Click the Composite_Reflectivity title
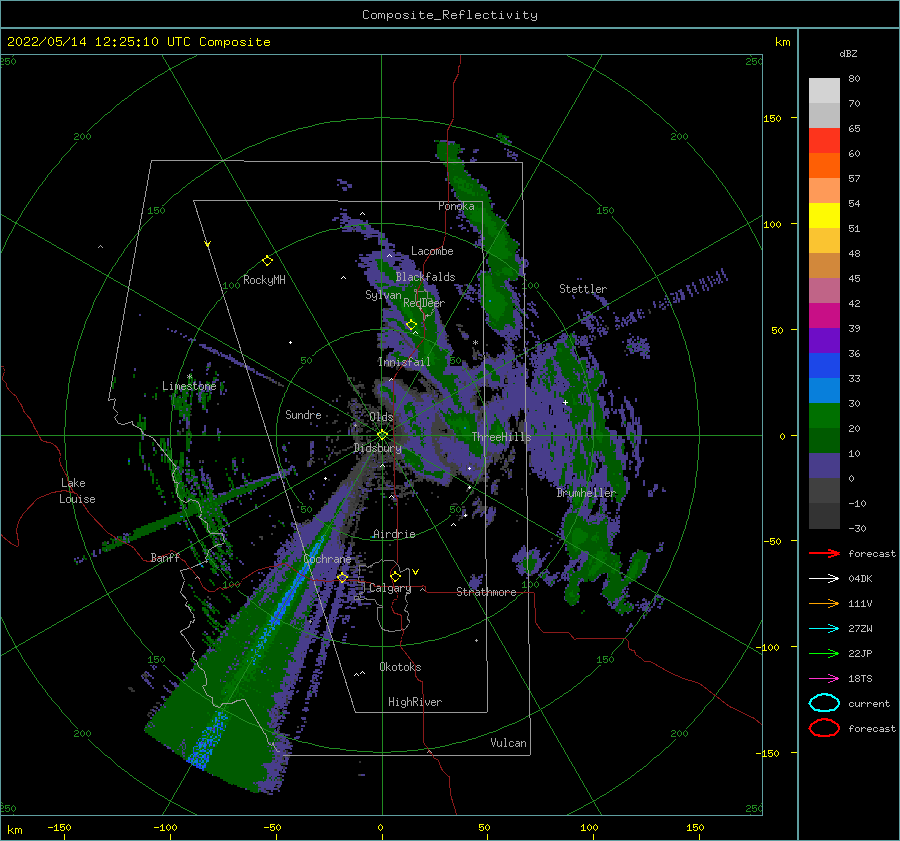 (450, 15)
